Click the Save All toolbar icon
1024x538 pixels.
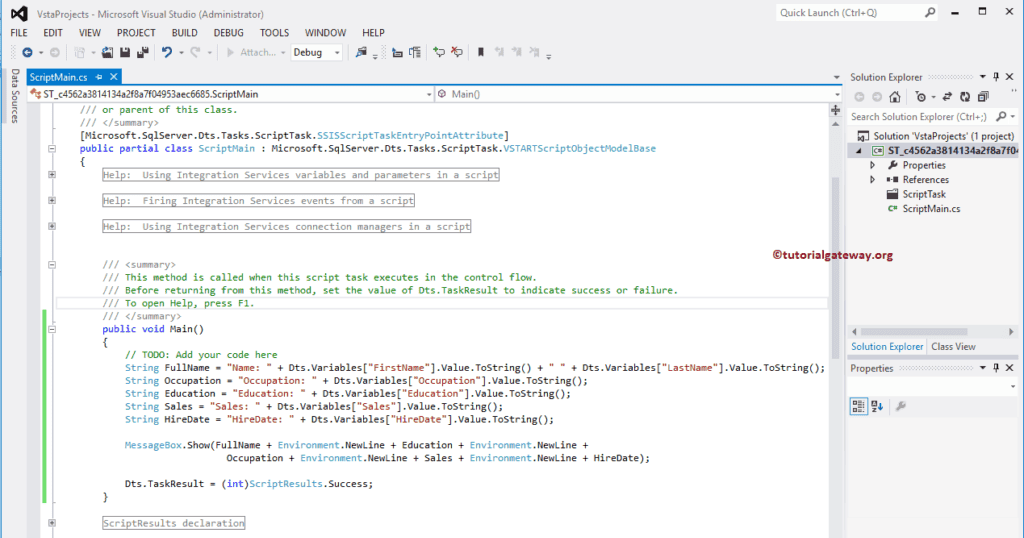[x=142, y=52]
